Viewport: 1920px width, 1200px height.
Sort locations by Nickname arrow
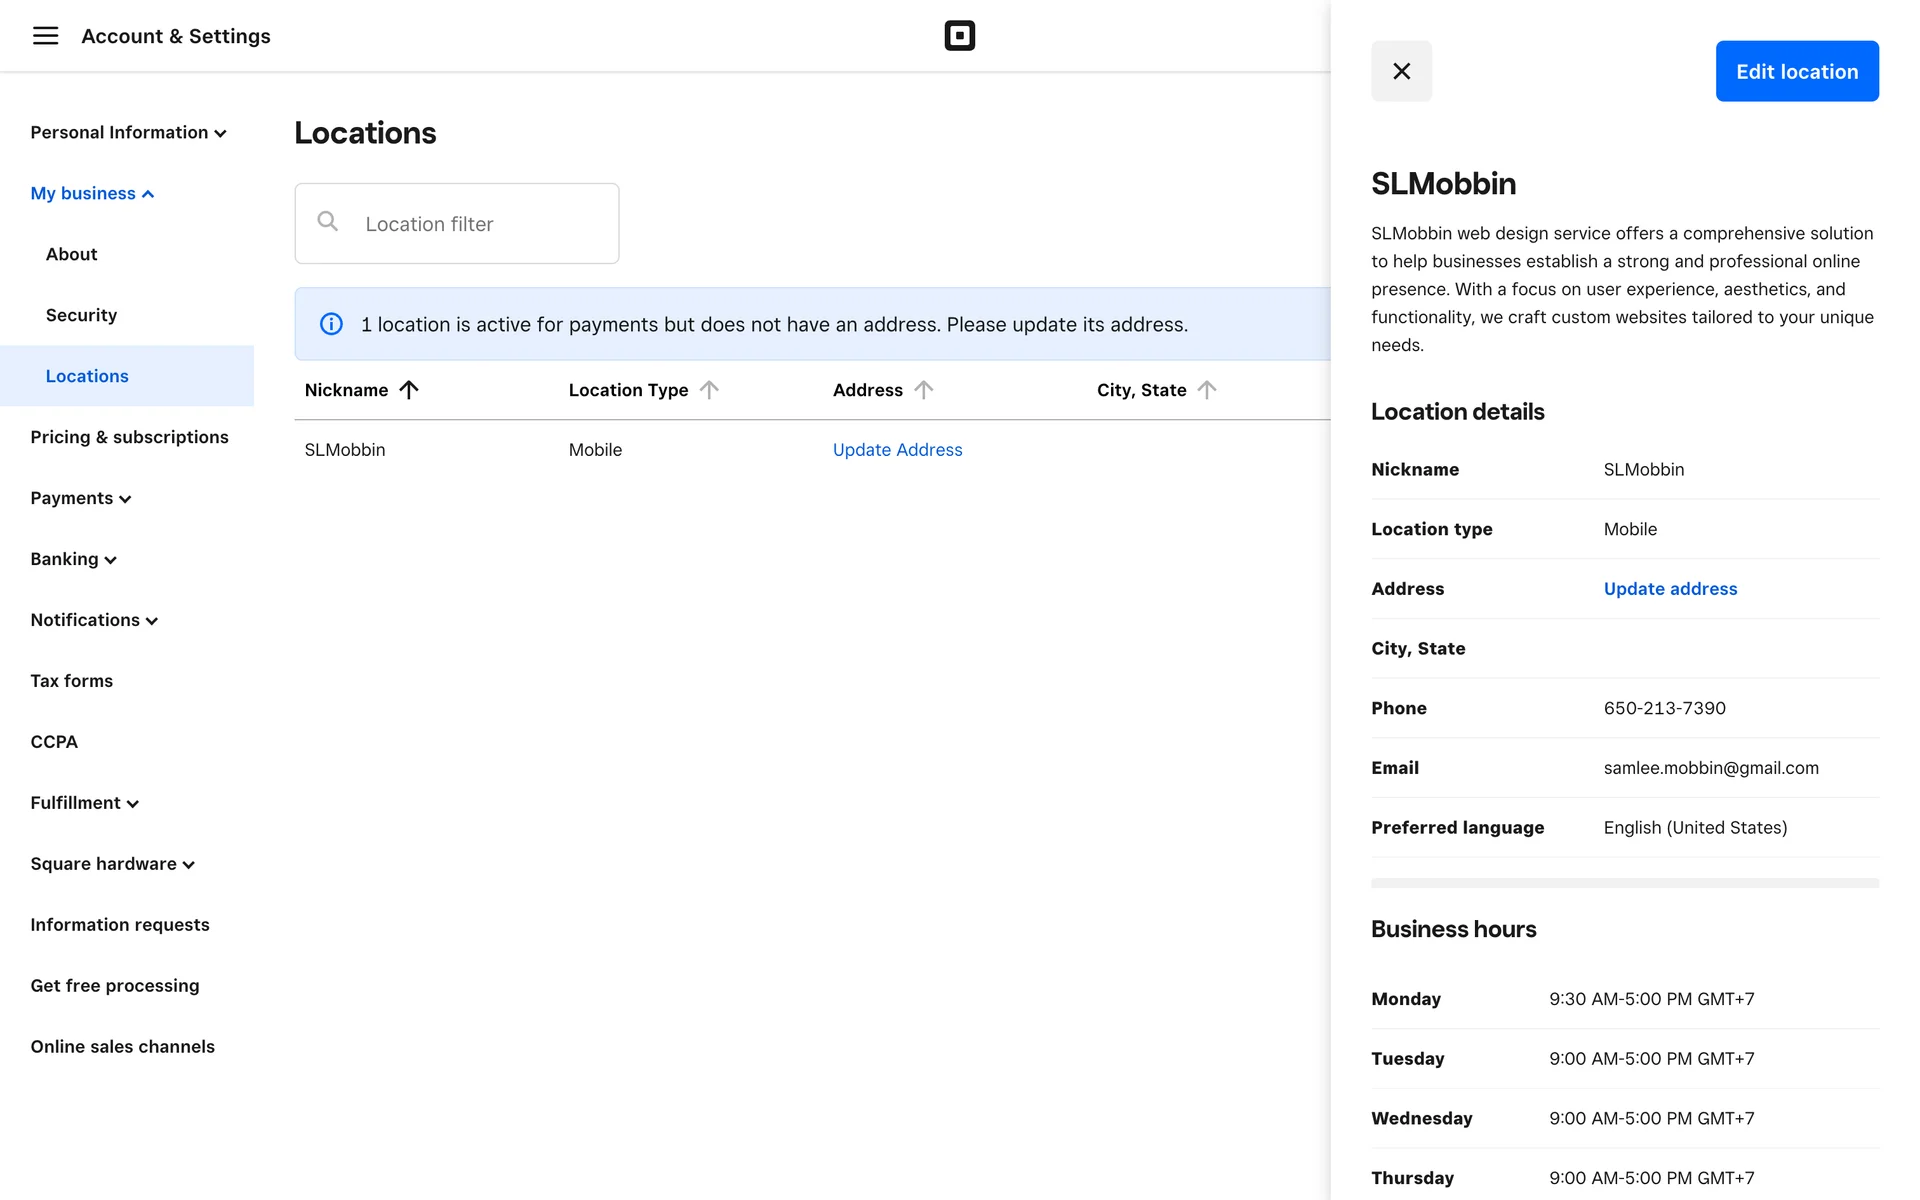[409, 390]
